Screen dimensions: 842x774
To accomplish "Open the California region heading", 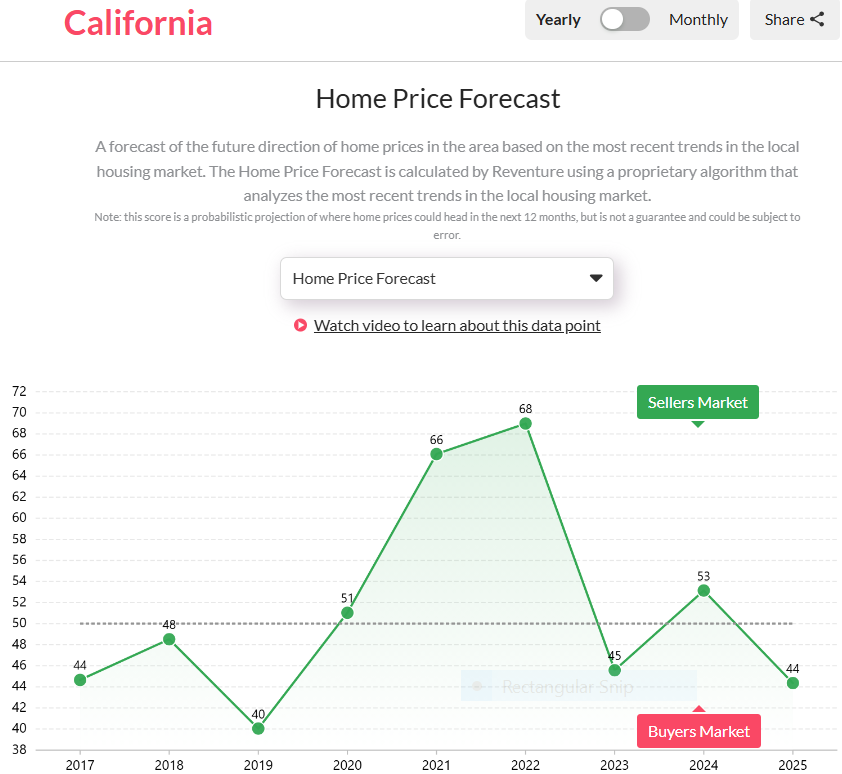I will 137,23.
